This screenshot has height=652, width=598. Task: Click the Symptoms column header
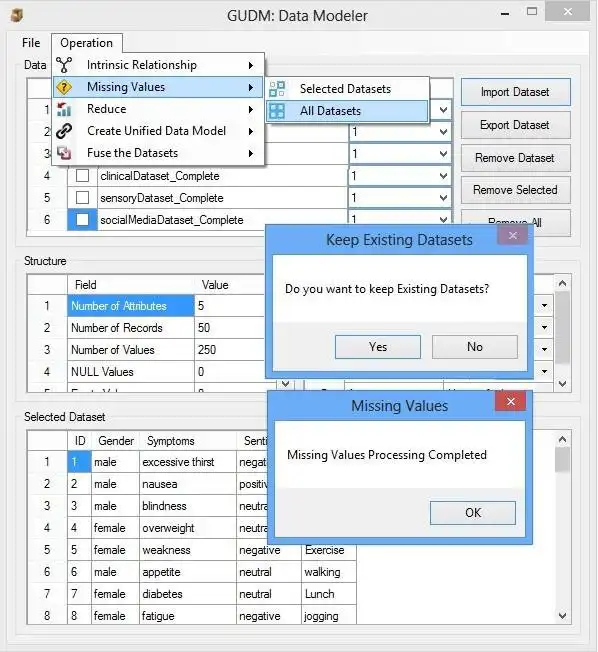[x=188, y=441]
